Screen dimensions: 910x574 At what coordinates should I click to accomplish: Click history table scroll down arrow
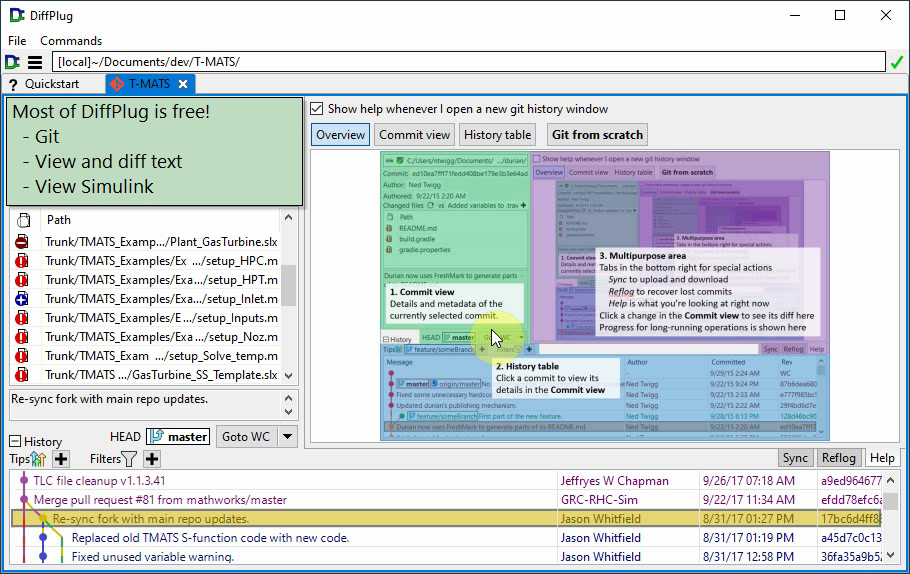[891, 555]
